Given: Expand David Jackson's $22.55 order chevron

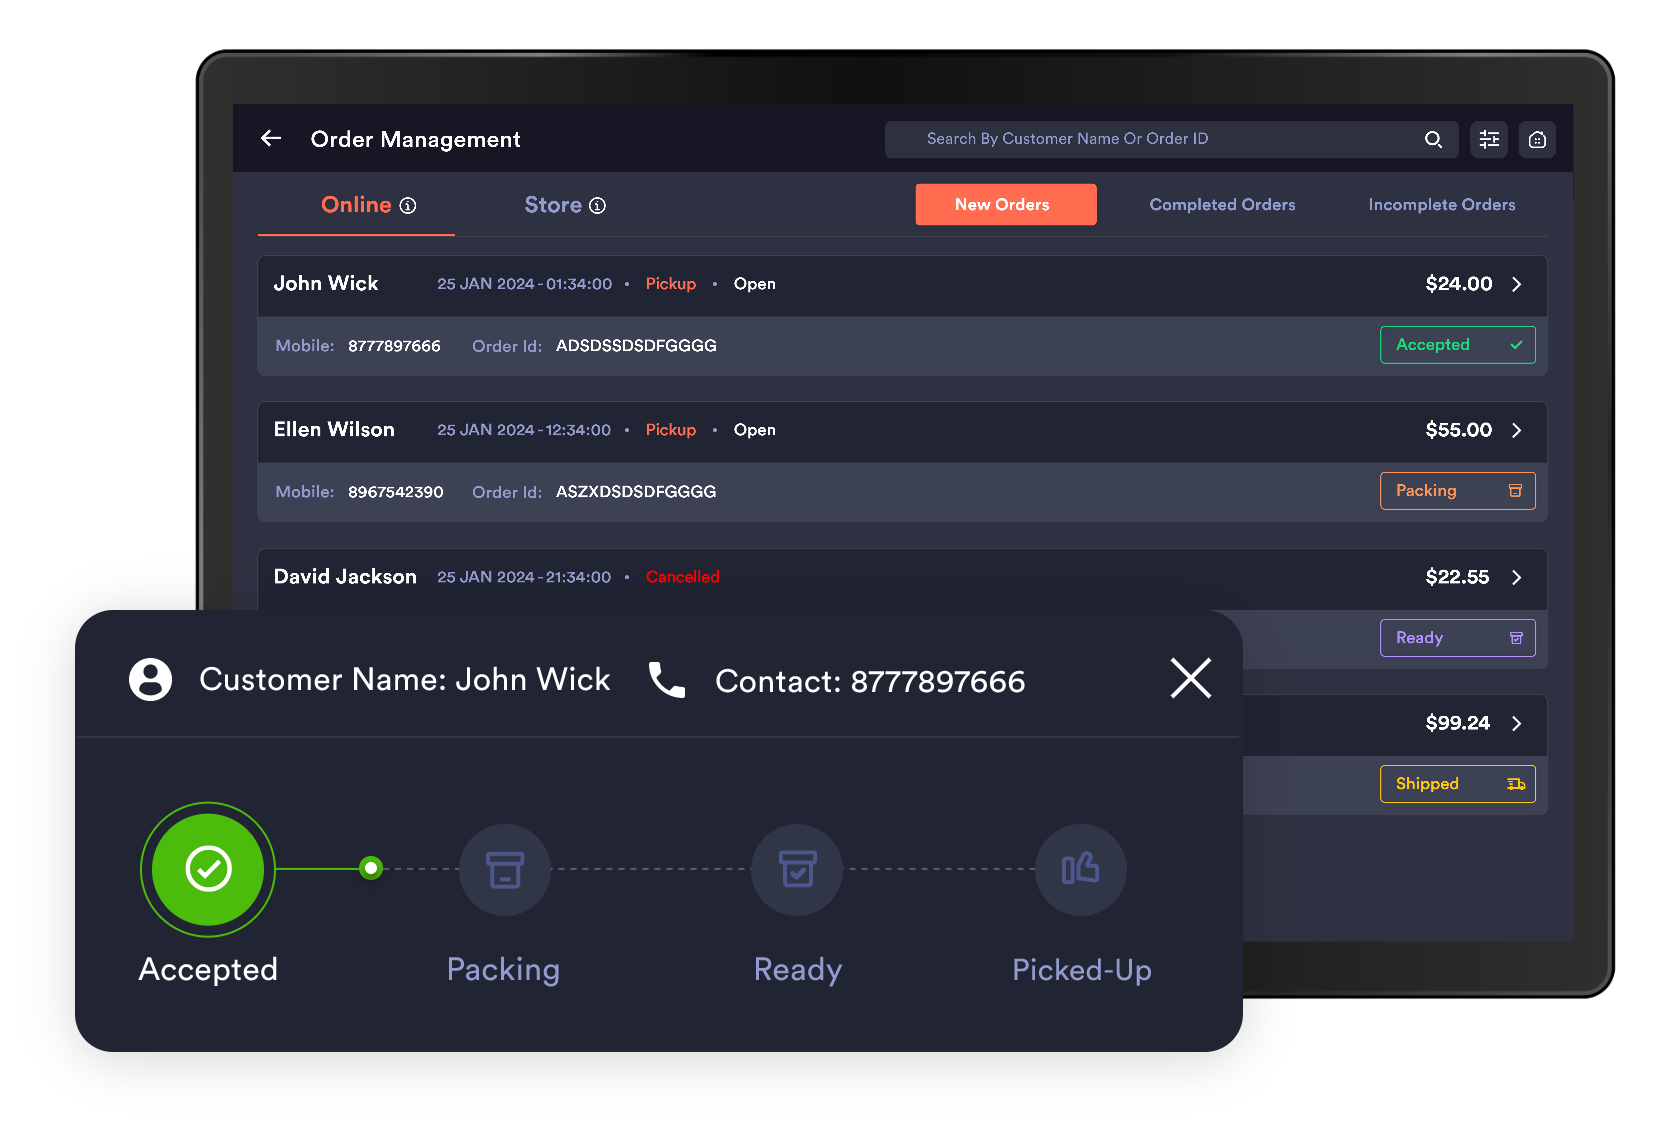Looking at the screenshot, I should tap(1517, 577).
